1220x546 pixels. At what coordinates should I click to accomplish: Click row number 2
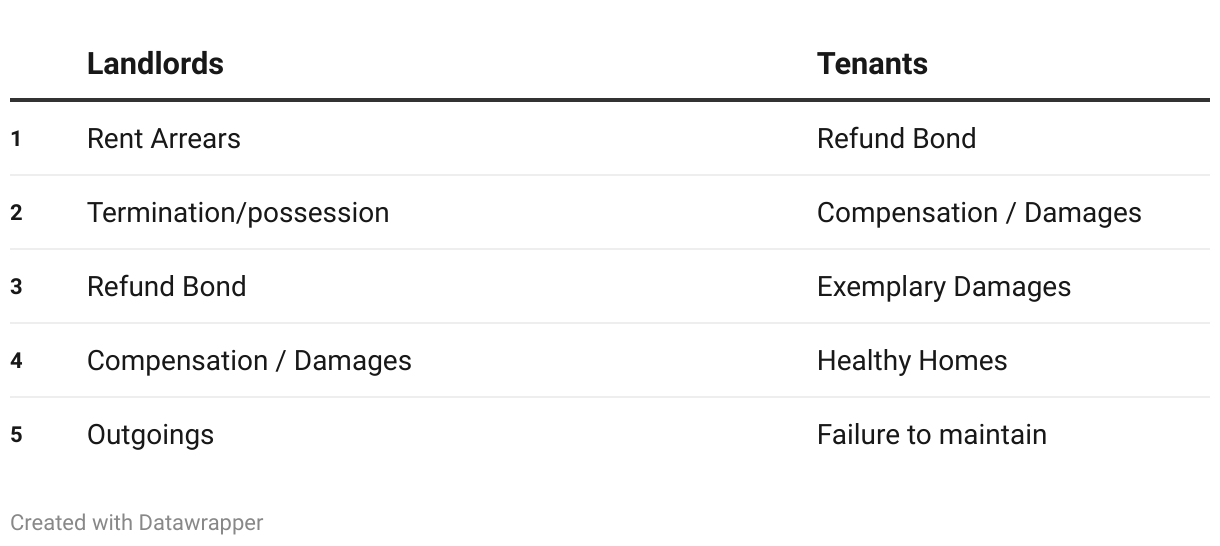[16, 213]
